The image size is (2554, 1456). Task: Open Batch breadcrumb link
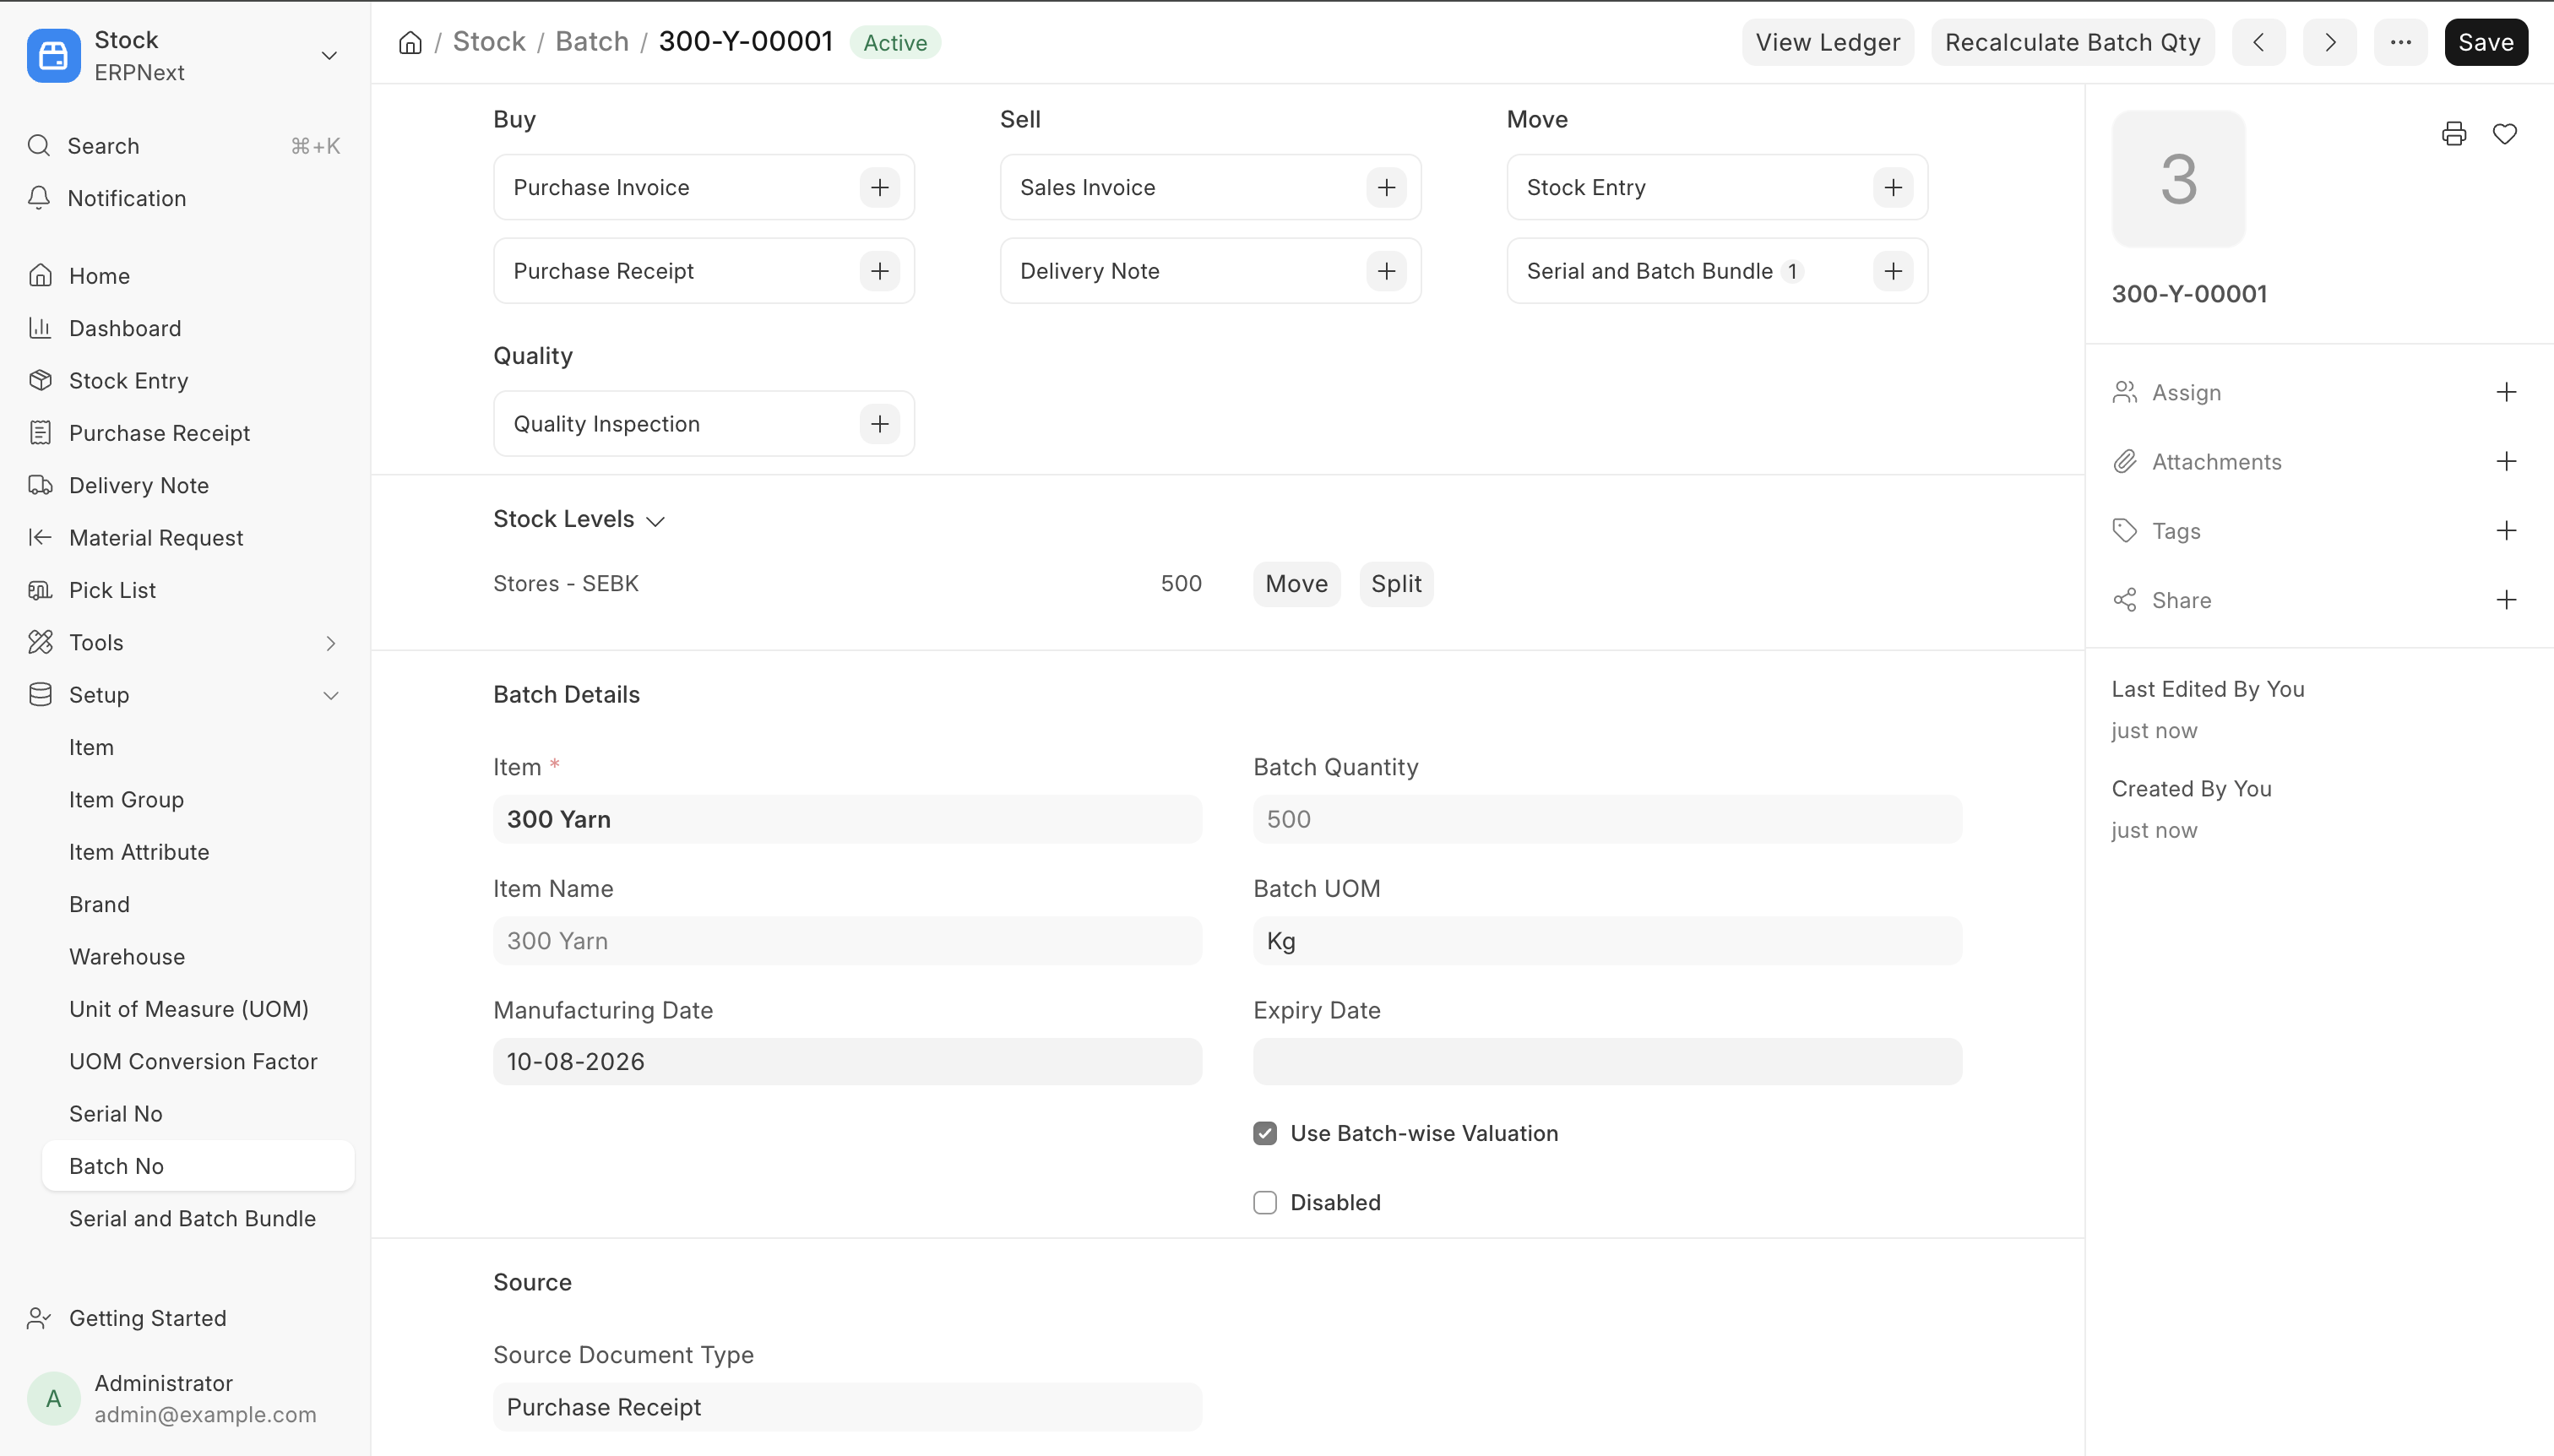point(592,42)
